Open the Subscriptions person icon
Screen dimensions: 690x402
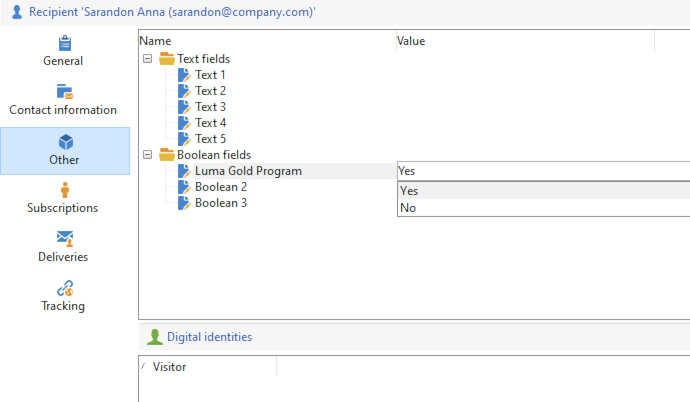(64, 190)
